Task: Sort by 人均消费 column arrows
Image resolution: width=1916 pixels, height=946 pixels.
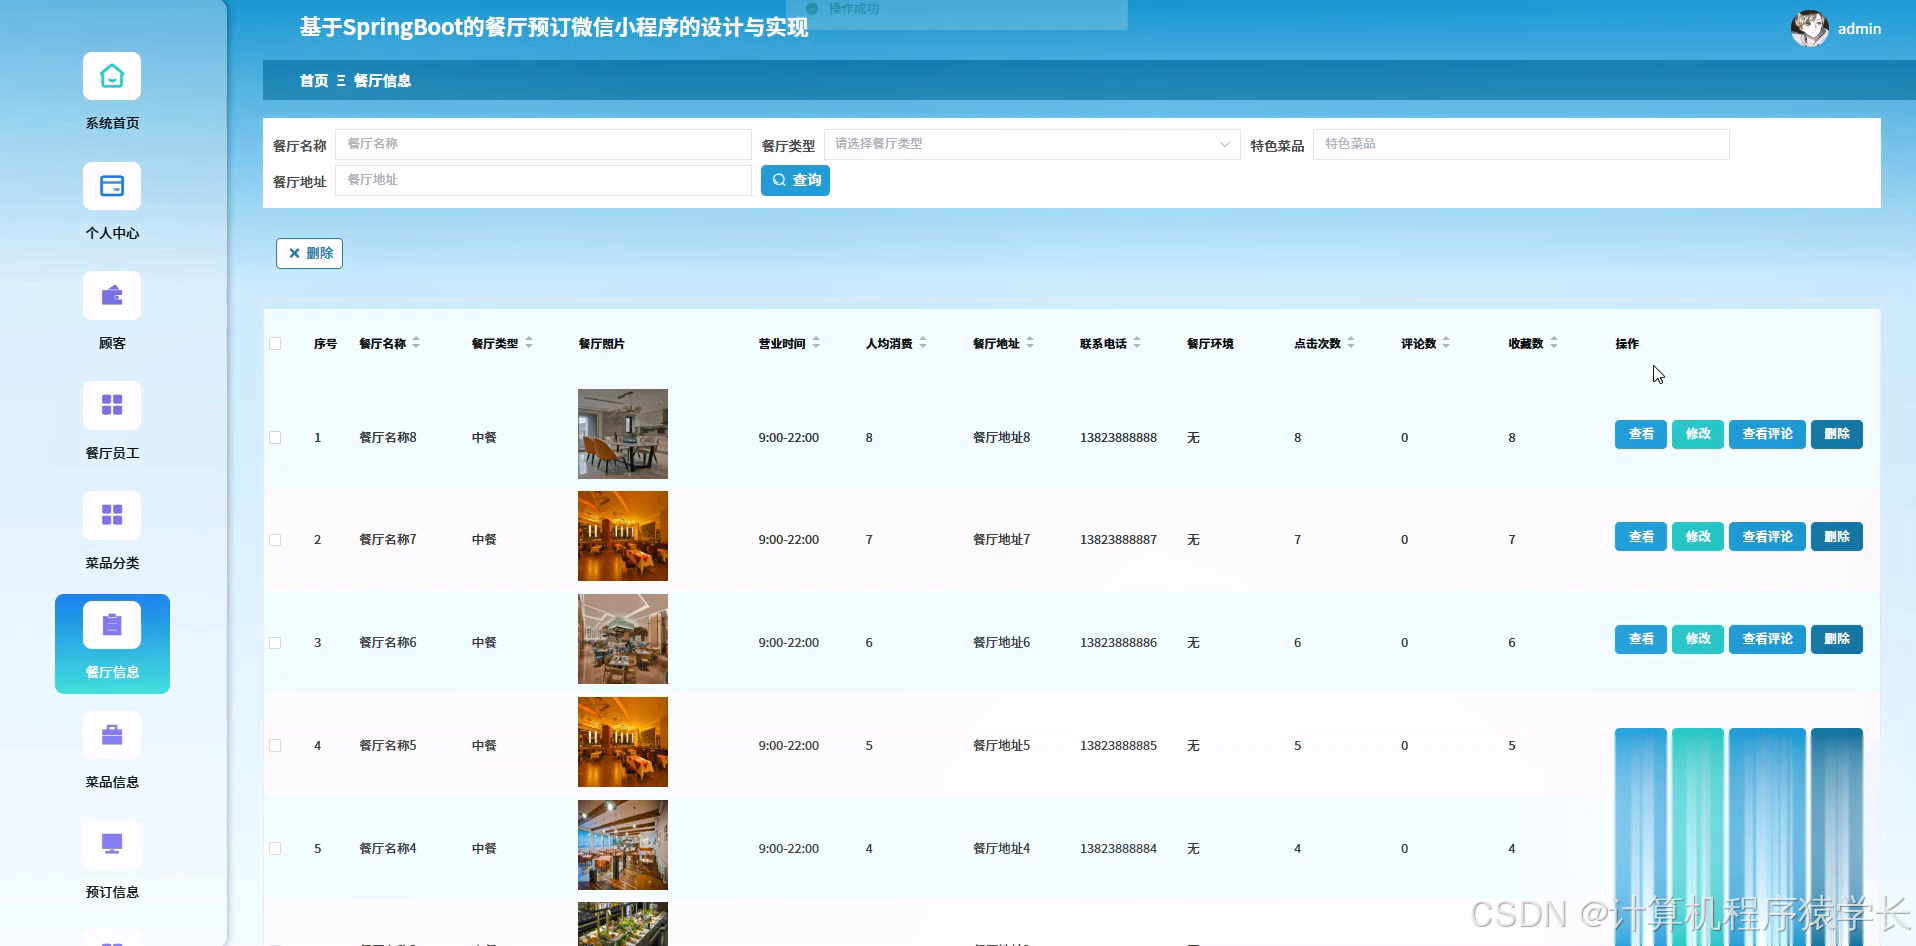Action: 923,343
